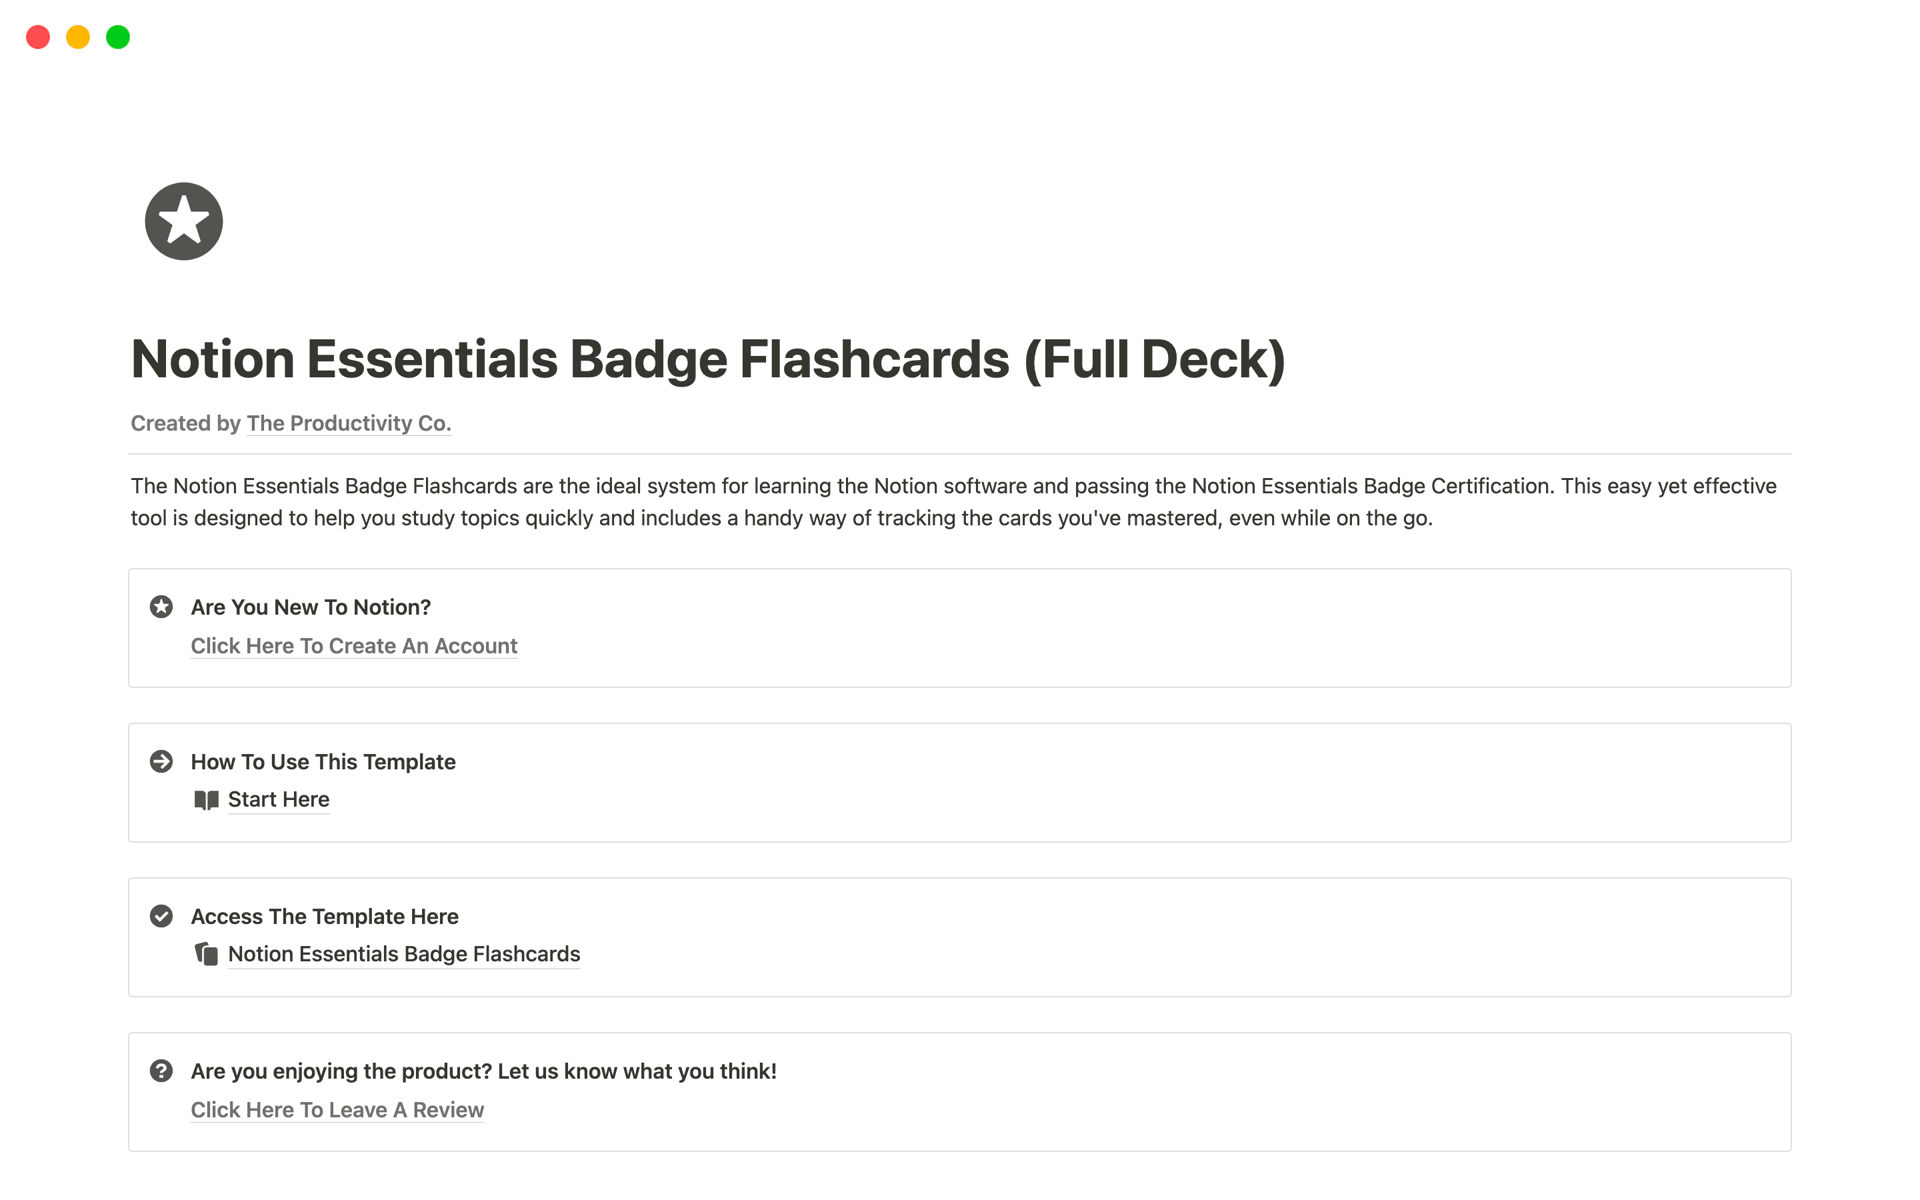Click the checkmark circle icon on Access Template
The image size is (1920, 1200).
click(x=163, y=915)
